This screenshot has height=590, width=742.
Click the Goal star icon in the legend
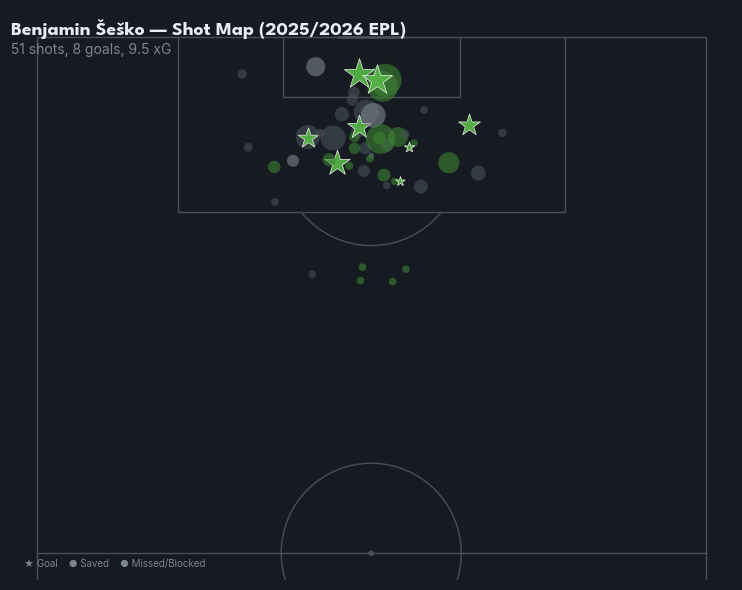coord(29,564)
